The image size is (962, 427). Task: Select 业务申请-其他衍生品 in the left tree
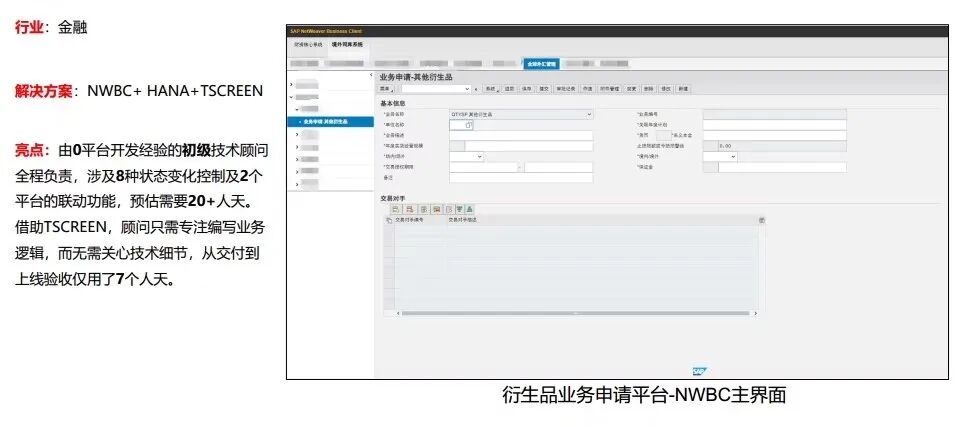(x=330, y=121)
